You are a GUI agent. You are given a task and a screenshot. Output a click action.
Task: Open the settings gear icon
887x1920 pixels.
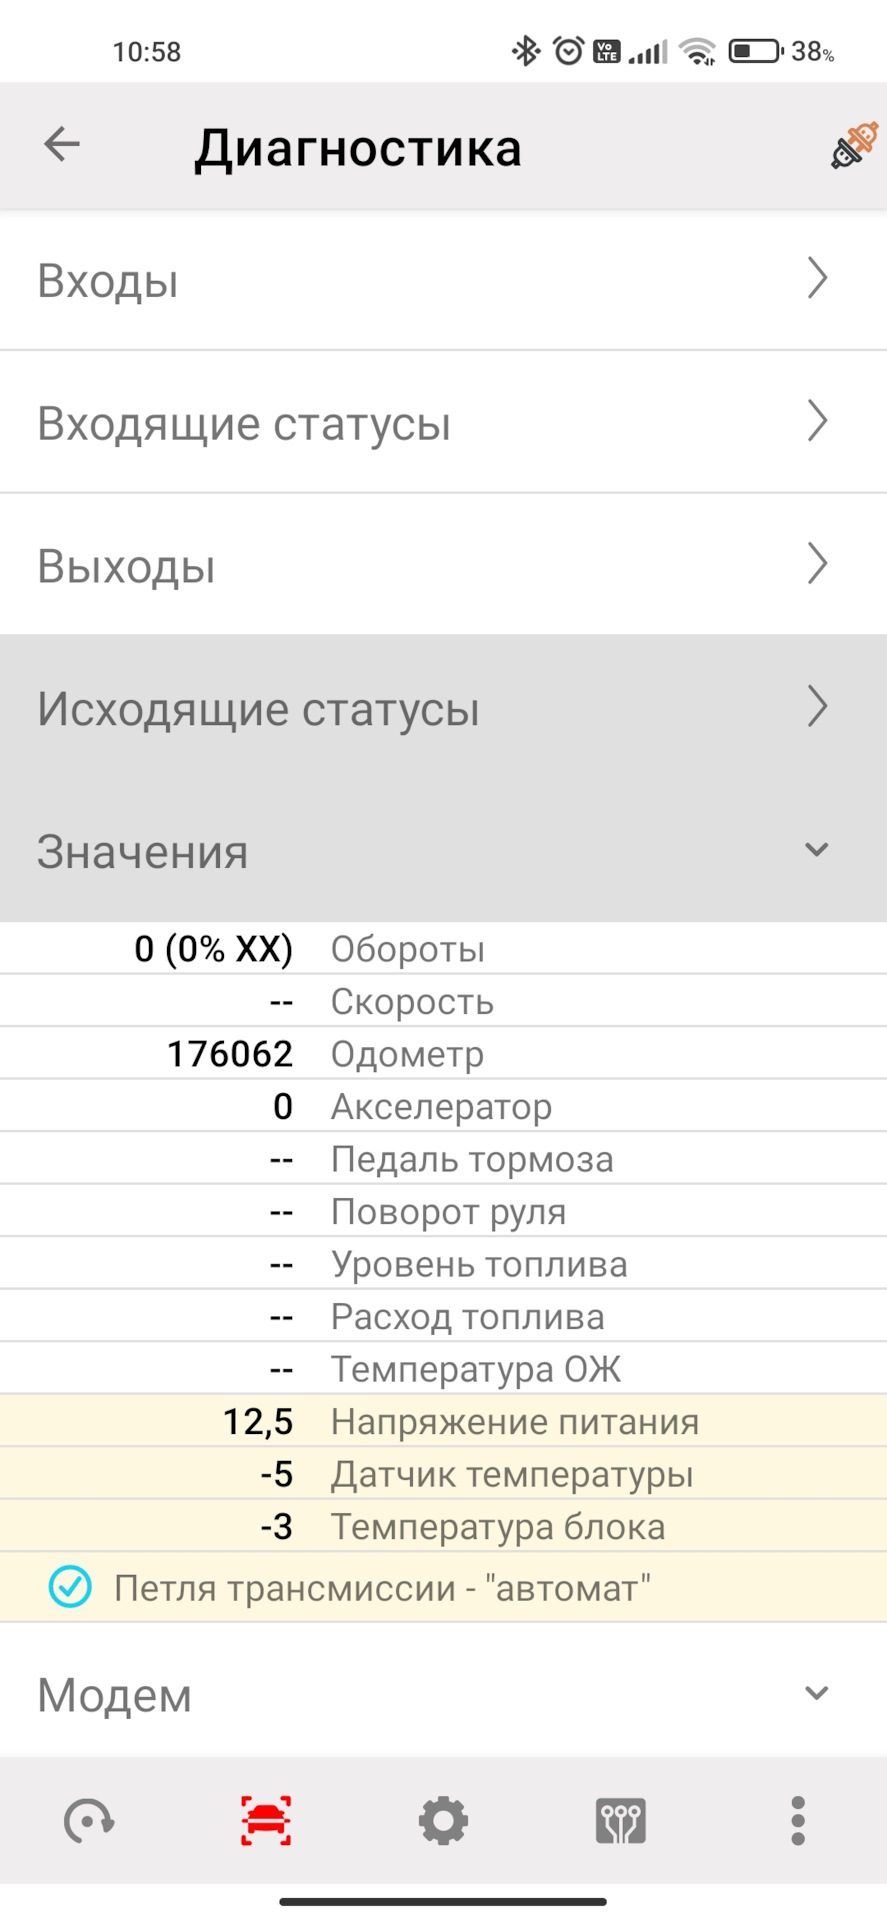click(x=443, y=1820)
